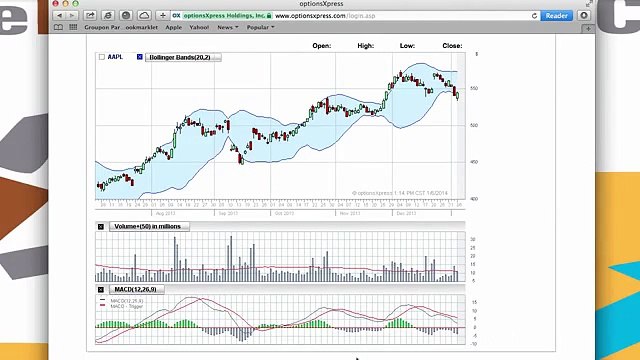The width and height of the screenshot is (640, 360).
Task: Click the 550 price axis value
Action: pyautogui.click(x=474, y=88)
